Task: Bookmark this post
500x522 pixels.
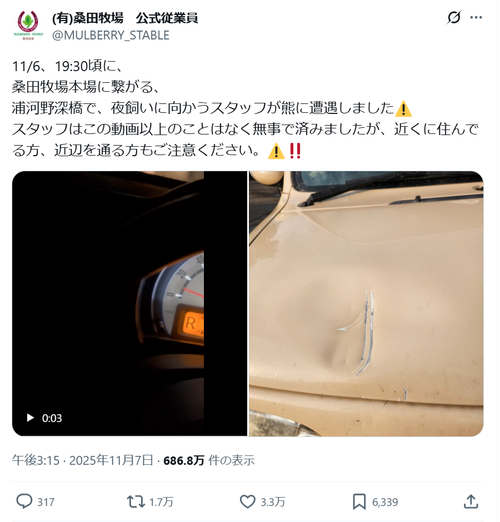Action: coord(359,502)
